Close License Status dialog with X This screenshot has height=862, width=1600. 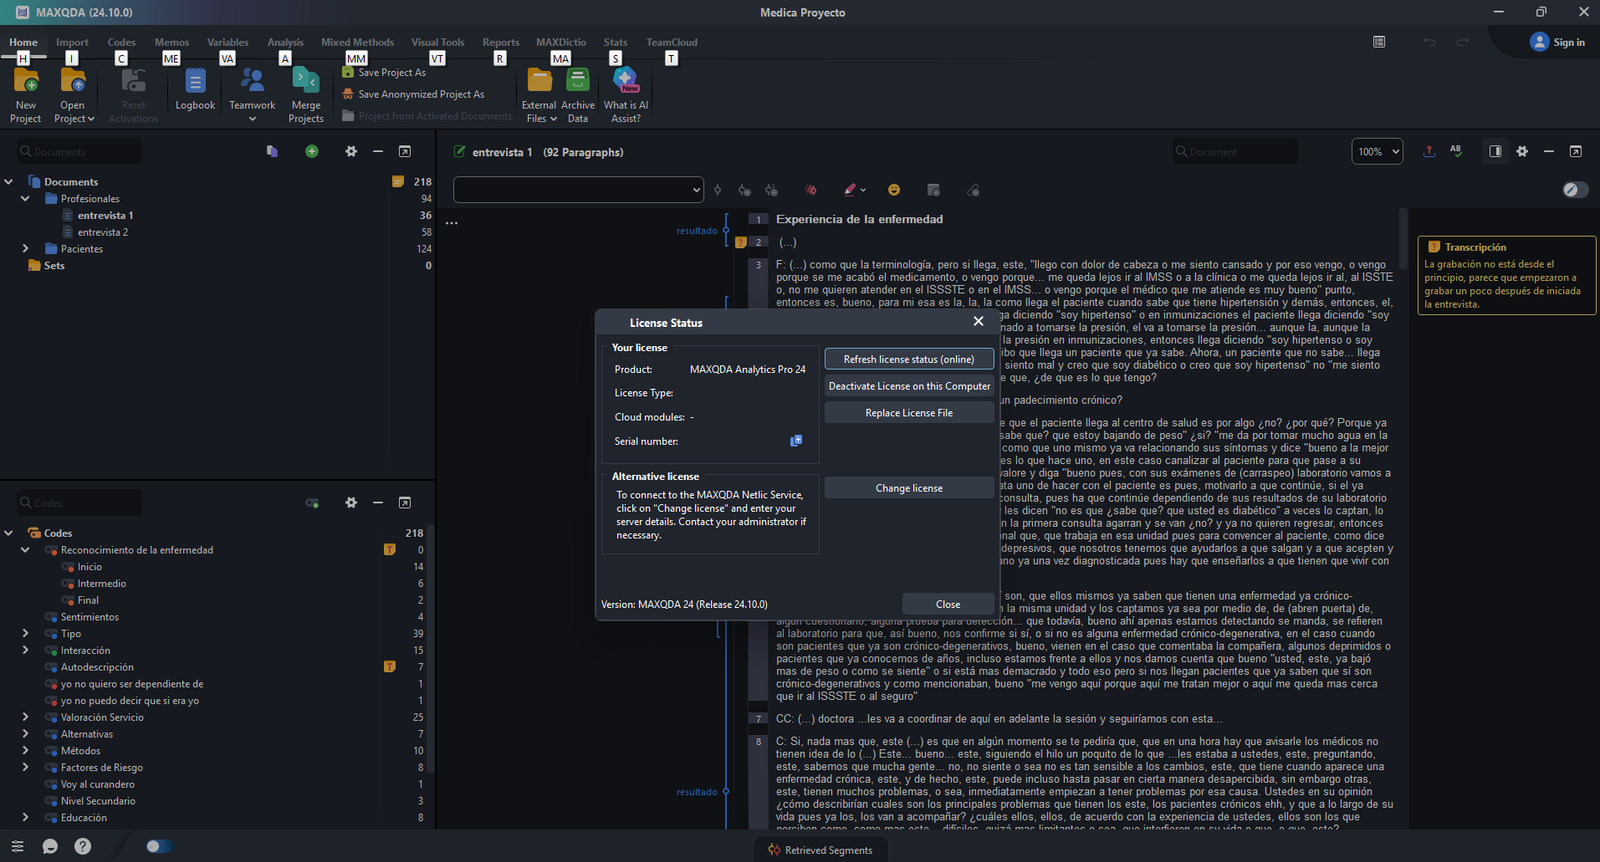coord(978,321)
